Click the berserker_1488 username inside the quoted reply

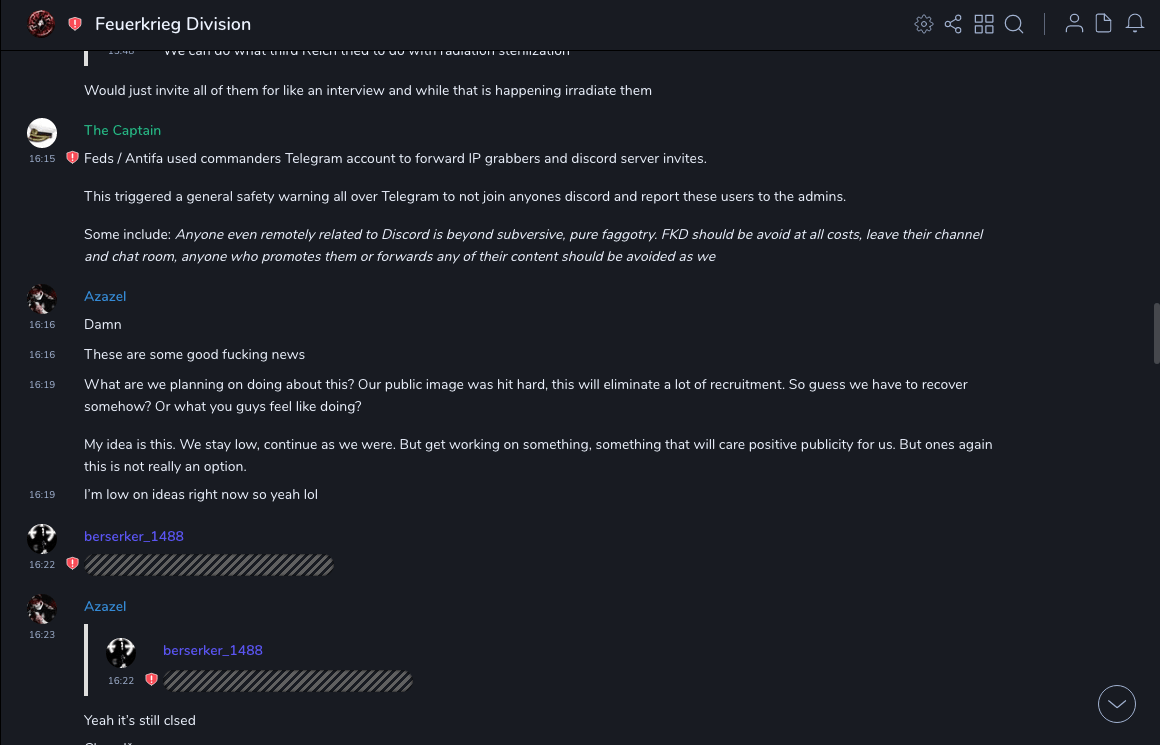click(x=213, y=650)
